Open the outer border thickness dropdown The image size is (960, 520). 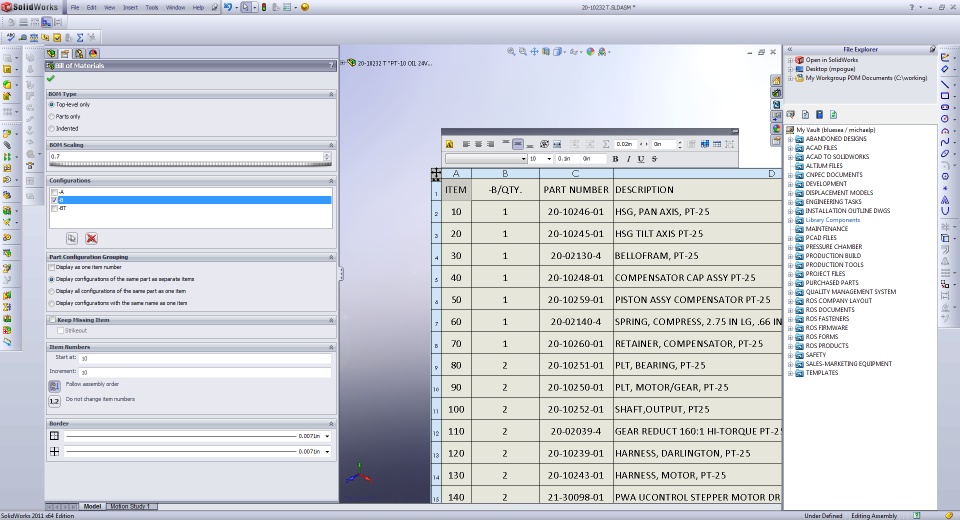[x=327, y=437]
